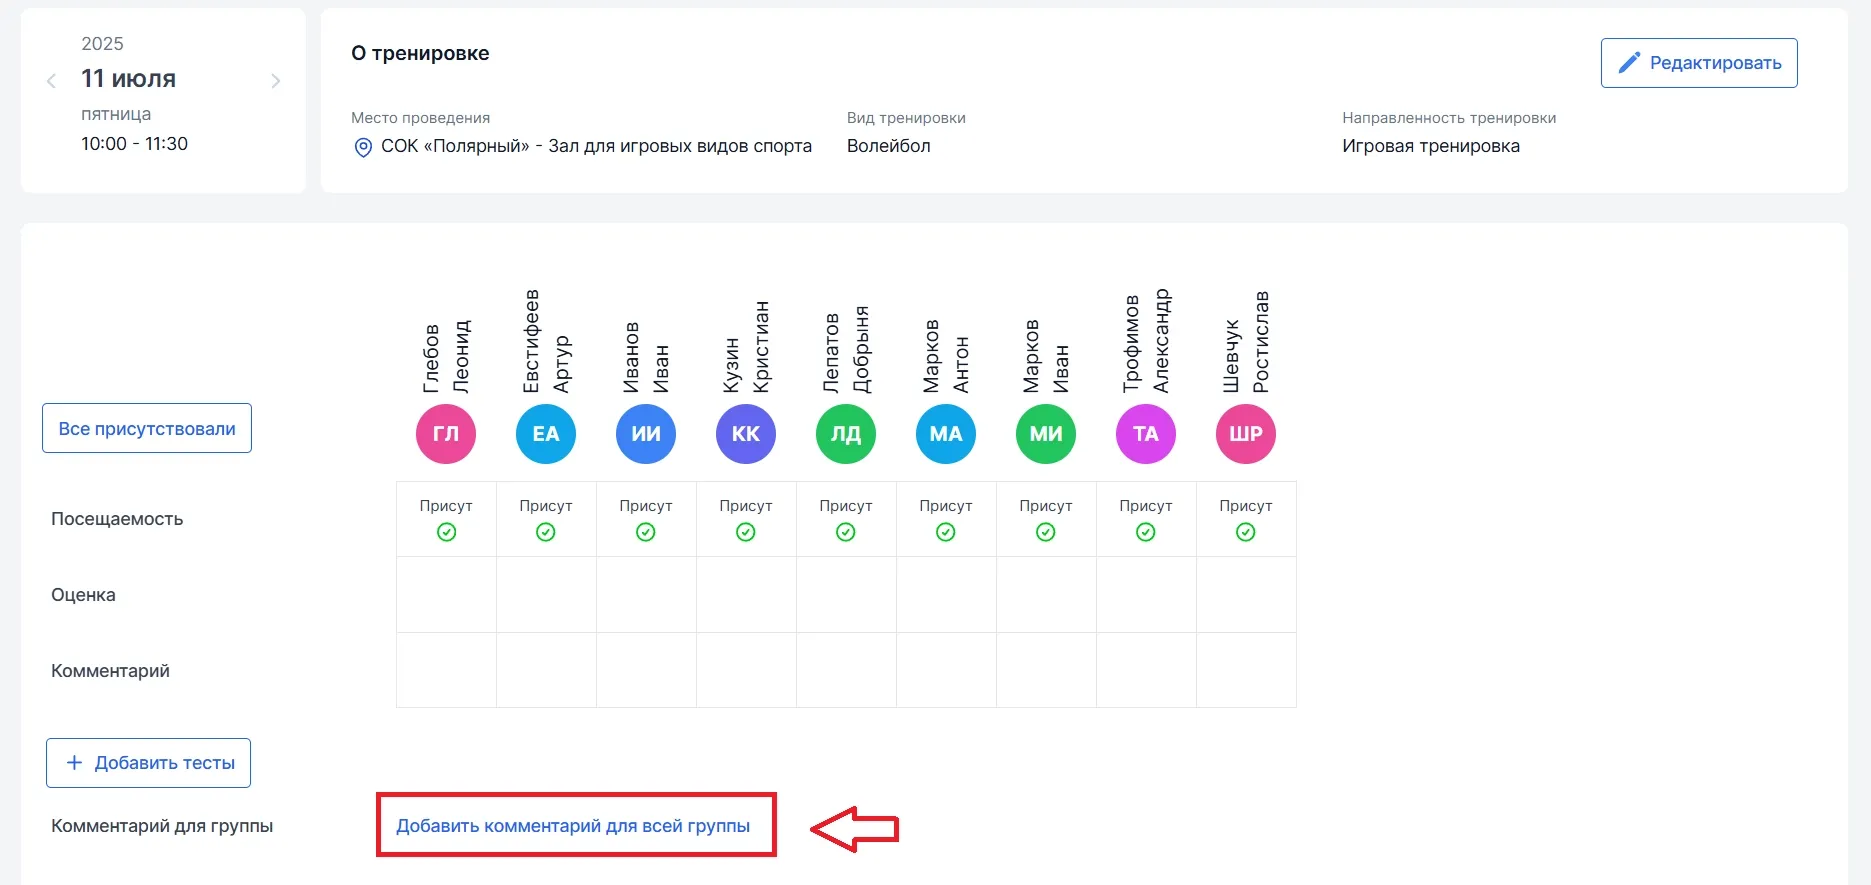
Task: Click the Оценка cell for Лепатов Добрыня
Action: (846, 595)
